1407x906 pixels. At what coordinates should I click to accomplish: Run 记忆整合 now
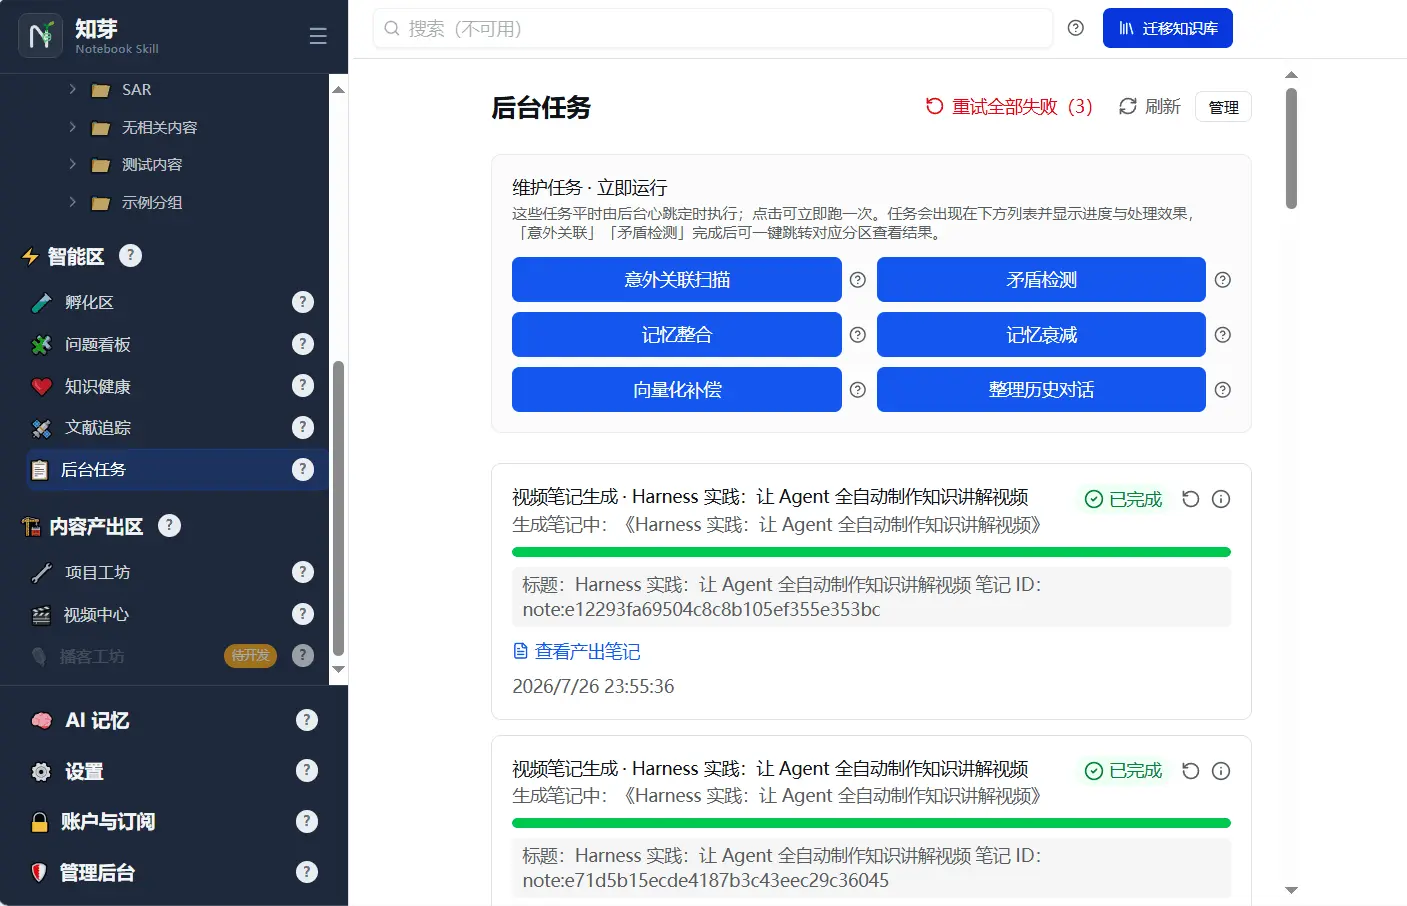(x=677, y=335)
